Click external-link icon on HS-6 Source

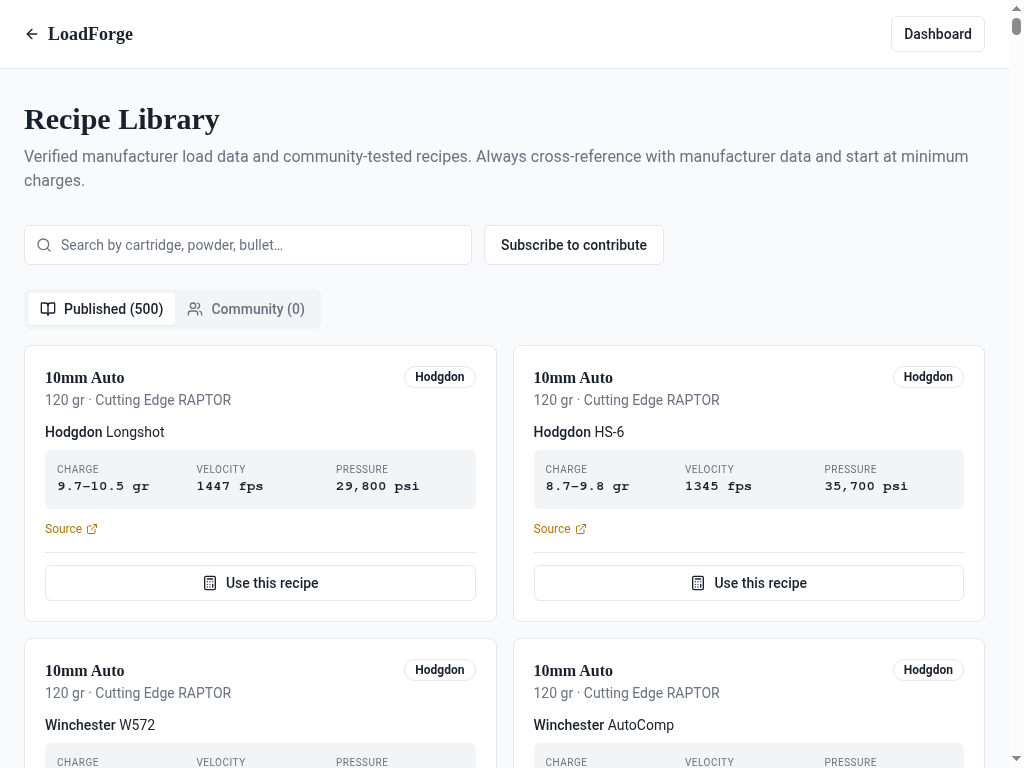tap(581, 529)
